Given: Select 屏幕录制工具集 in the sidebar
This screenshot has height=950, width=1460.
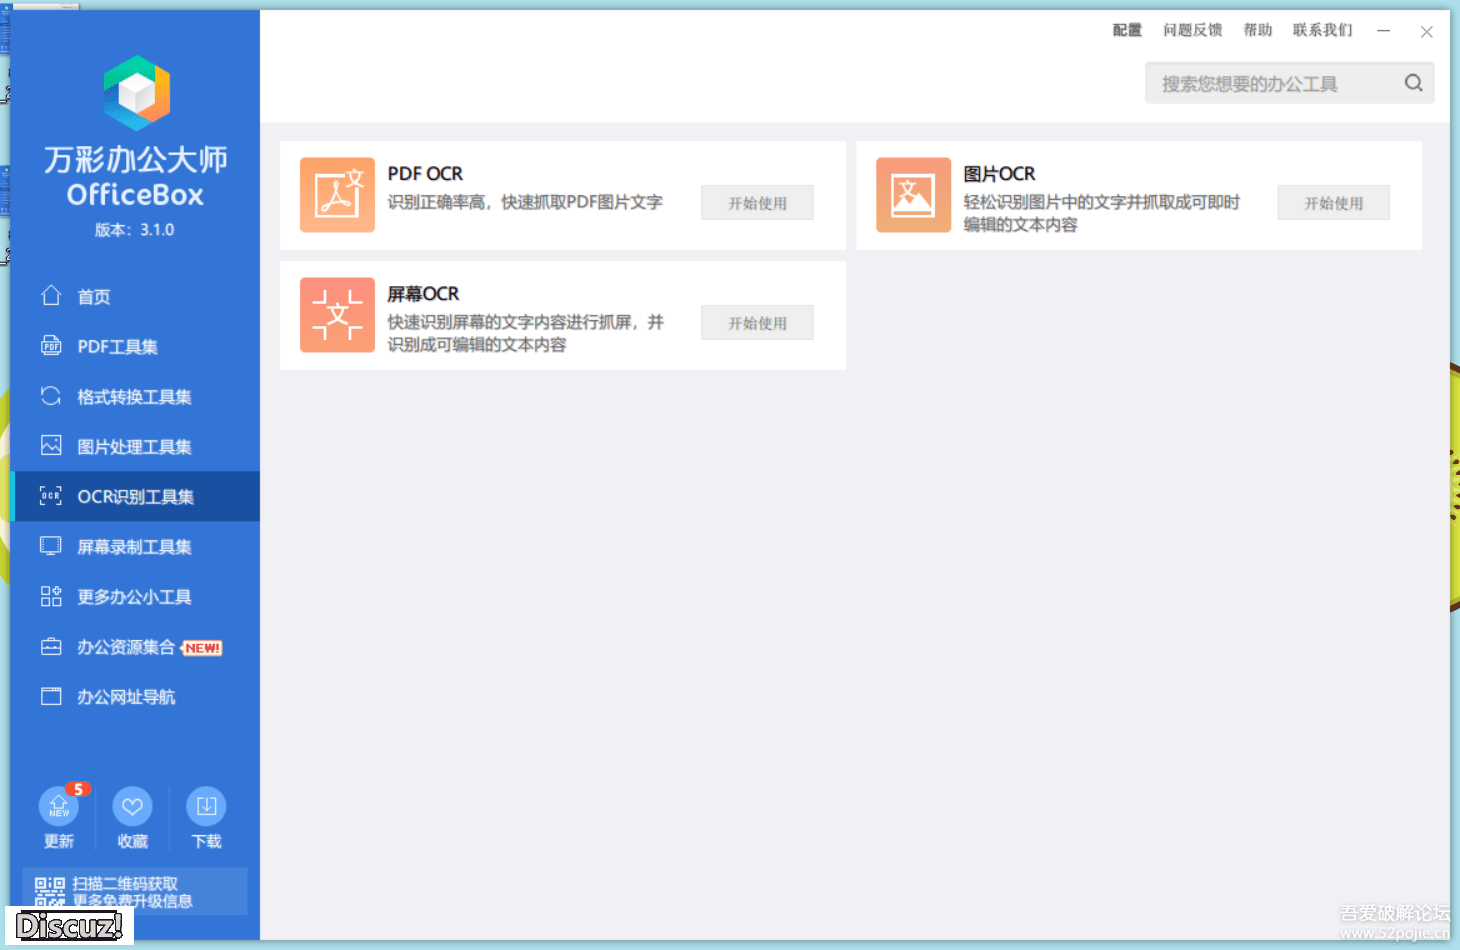Looking at the screenshot, I should coord(136,546).
